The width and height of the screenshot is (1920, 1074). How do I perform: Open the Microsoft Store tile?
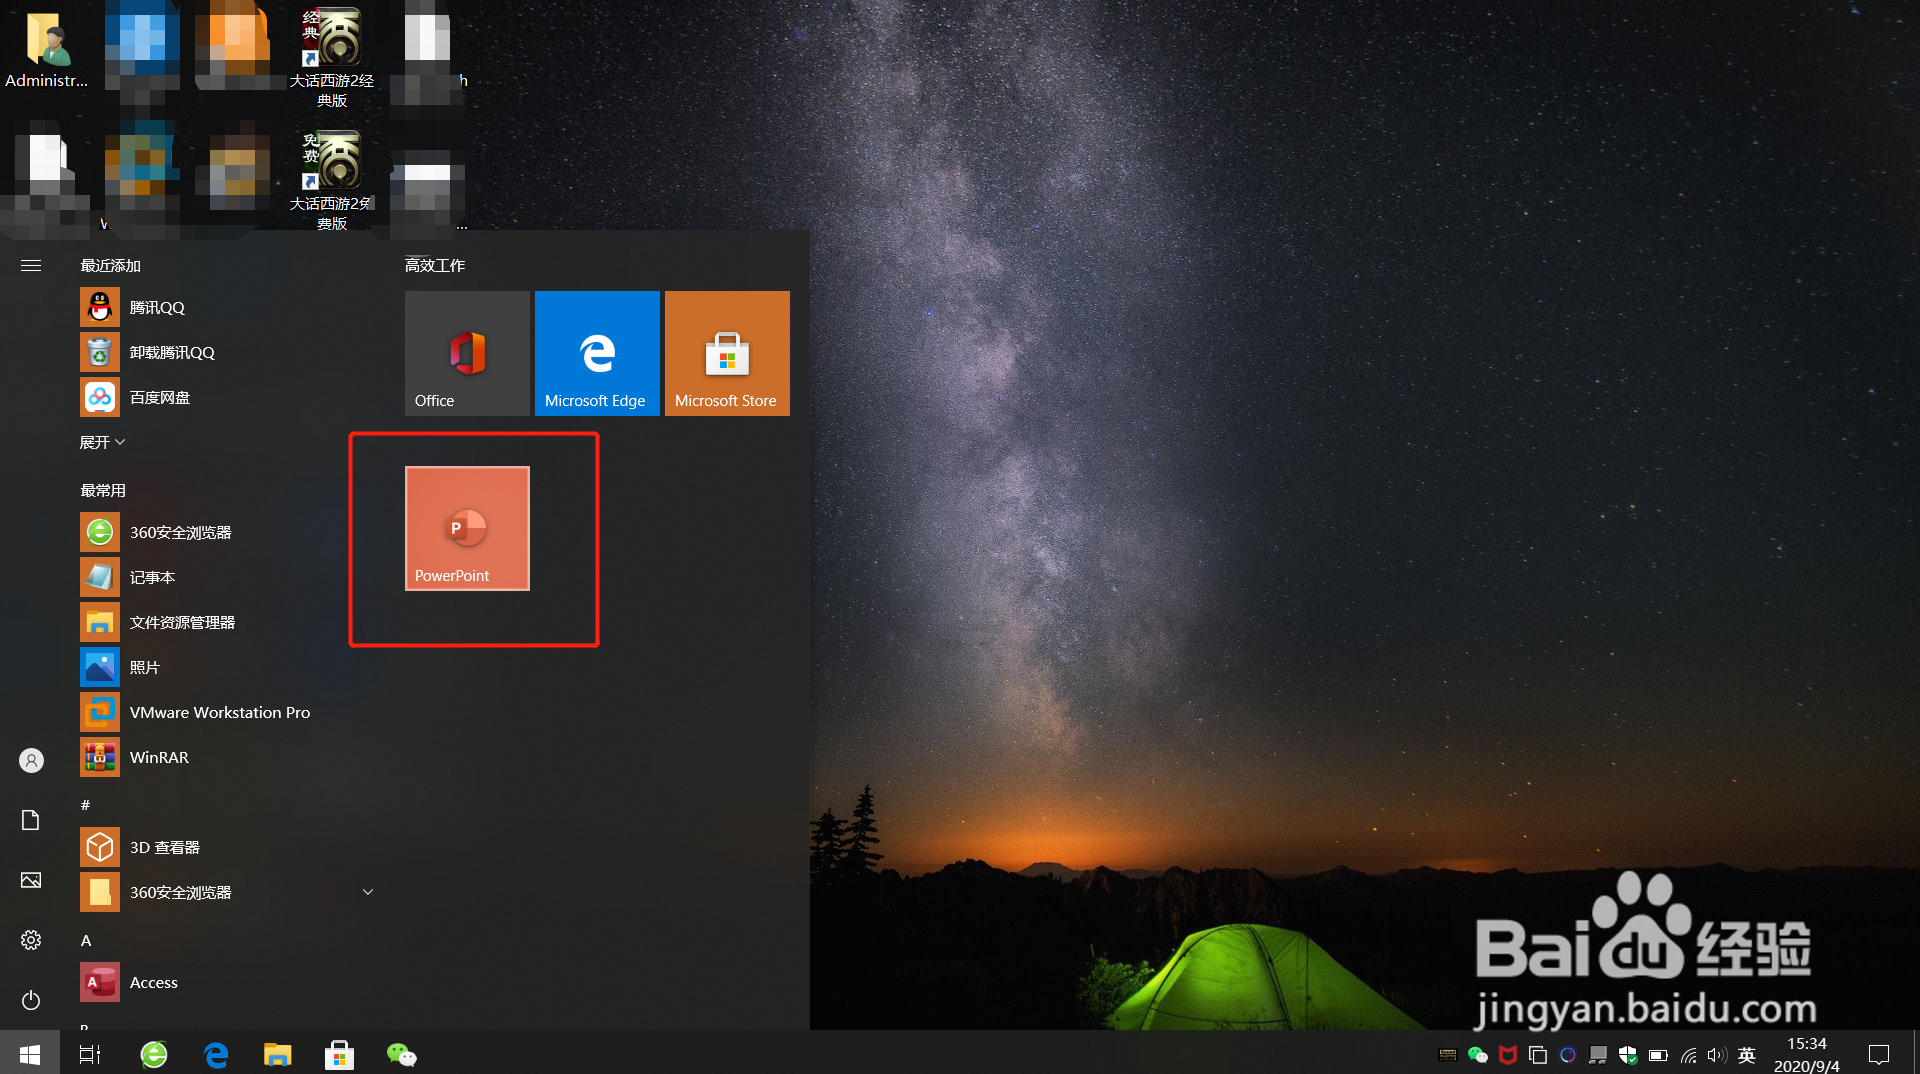(x=727, y=353)
